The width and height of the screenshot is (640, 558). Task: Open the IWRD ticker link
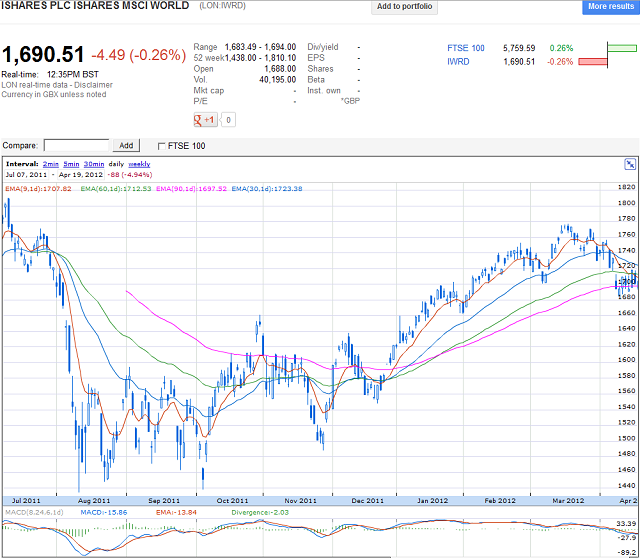tap(458, 62)
